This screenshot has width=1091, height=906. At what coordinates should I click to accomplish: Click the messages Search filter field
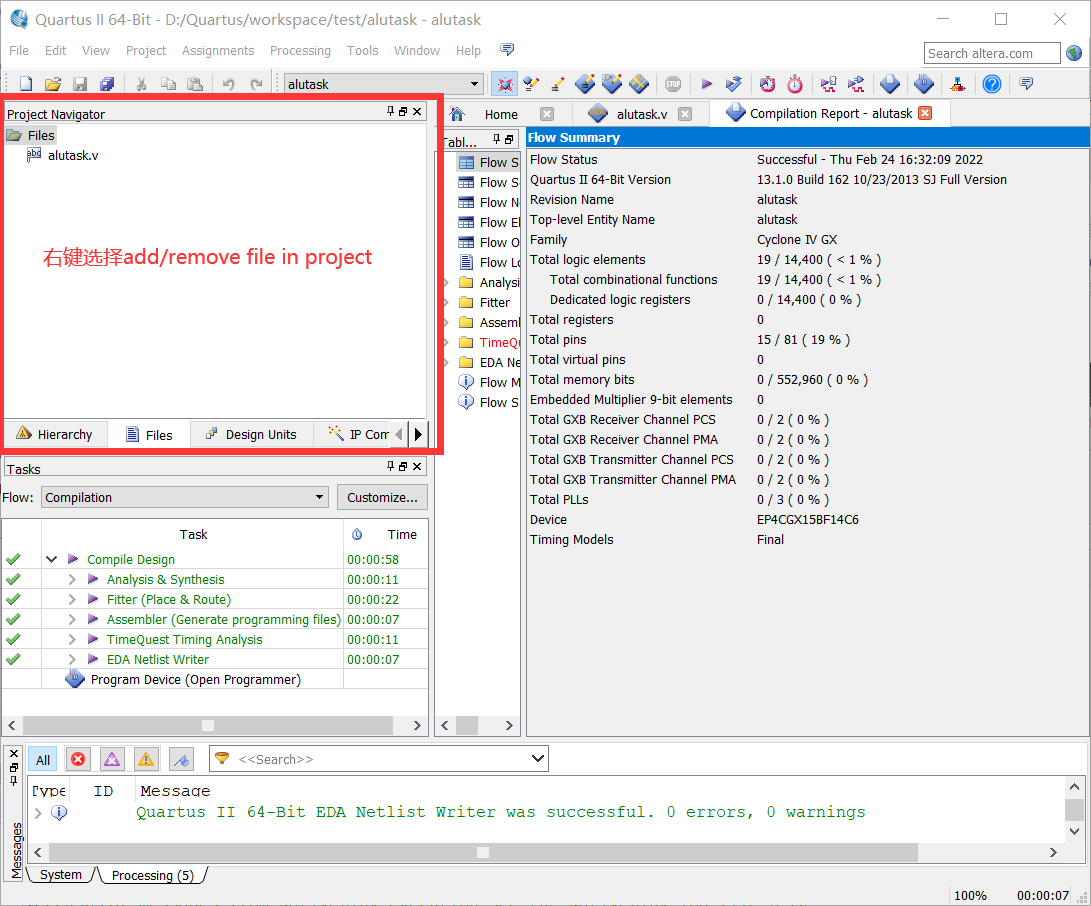click(379, 758)
